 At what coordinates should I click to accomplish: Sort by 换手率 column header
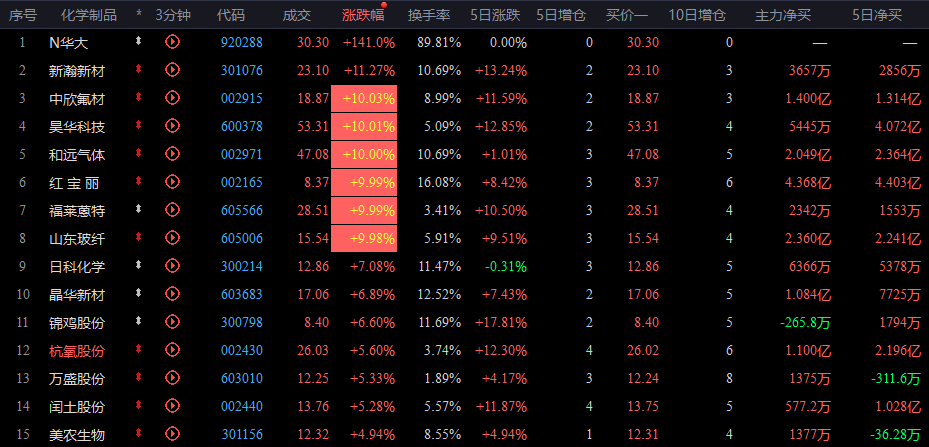pyautogui.click(x=429, y=15)
